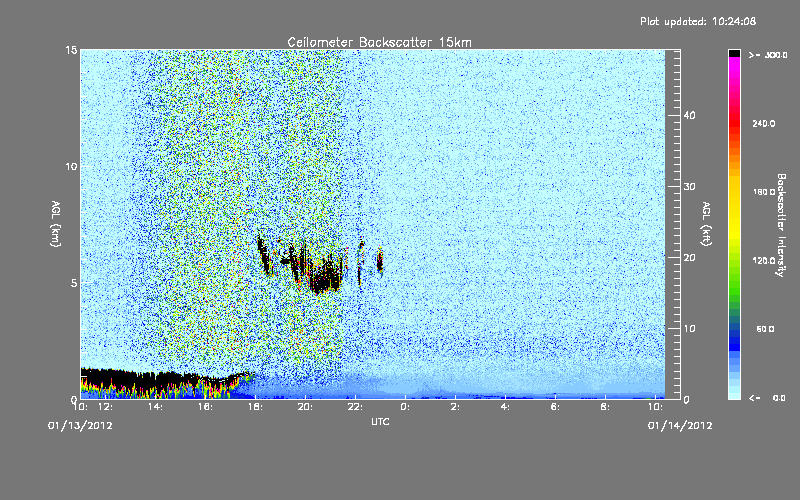Select the "30" tick on the kft axis

[689, 187]
